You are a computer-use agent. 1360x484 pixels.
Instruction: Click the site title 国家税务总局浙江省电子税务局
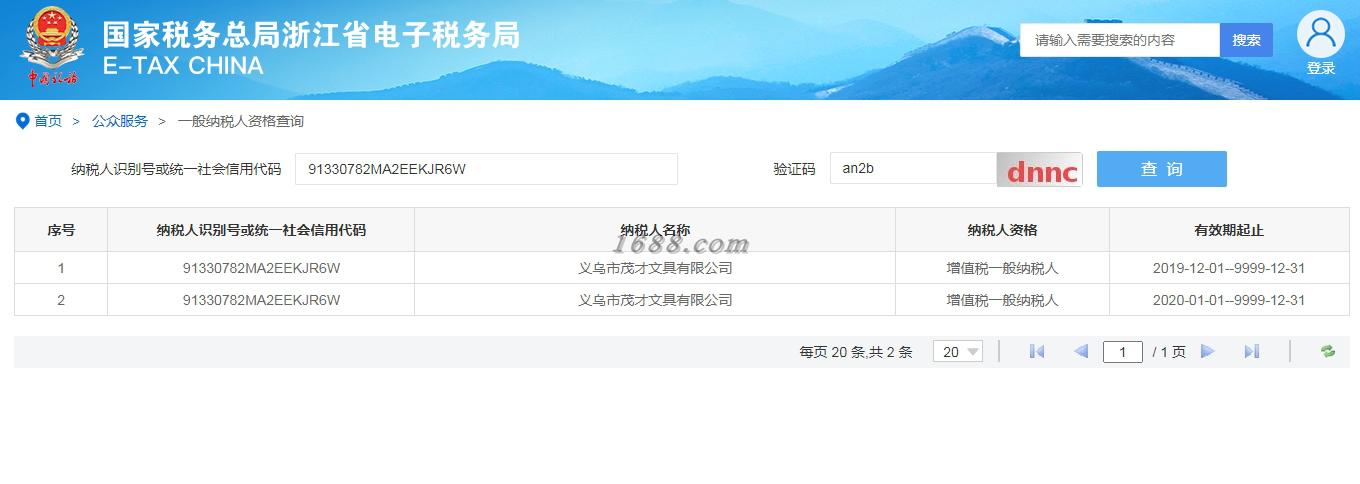[x=312, y=34]
